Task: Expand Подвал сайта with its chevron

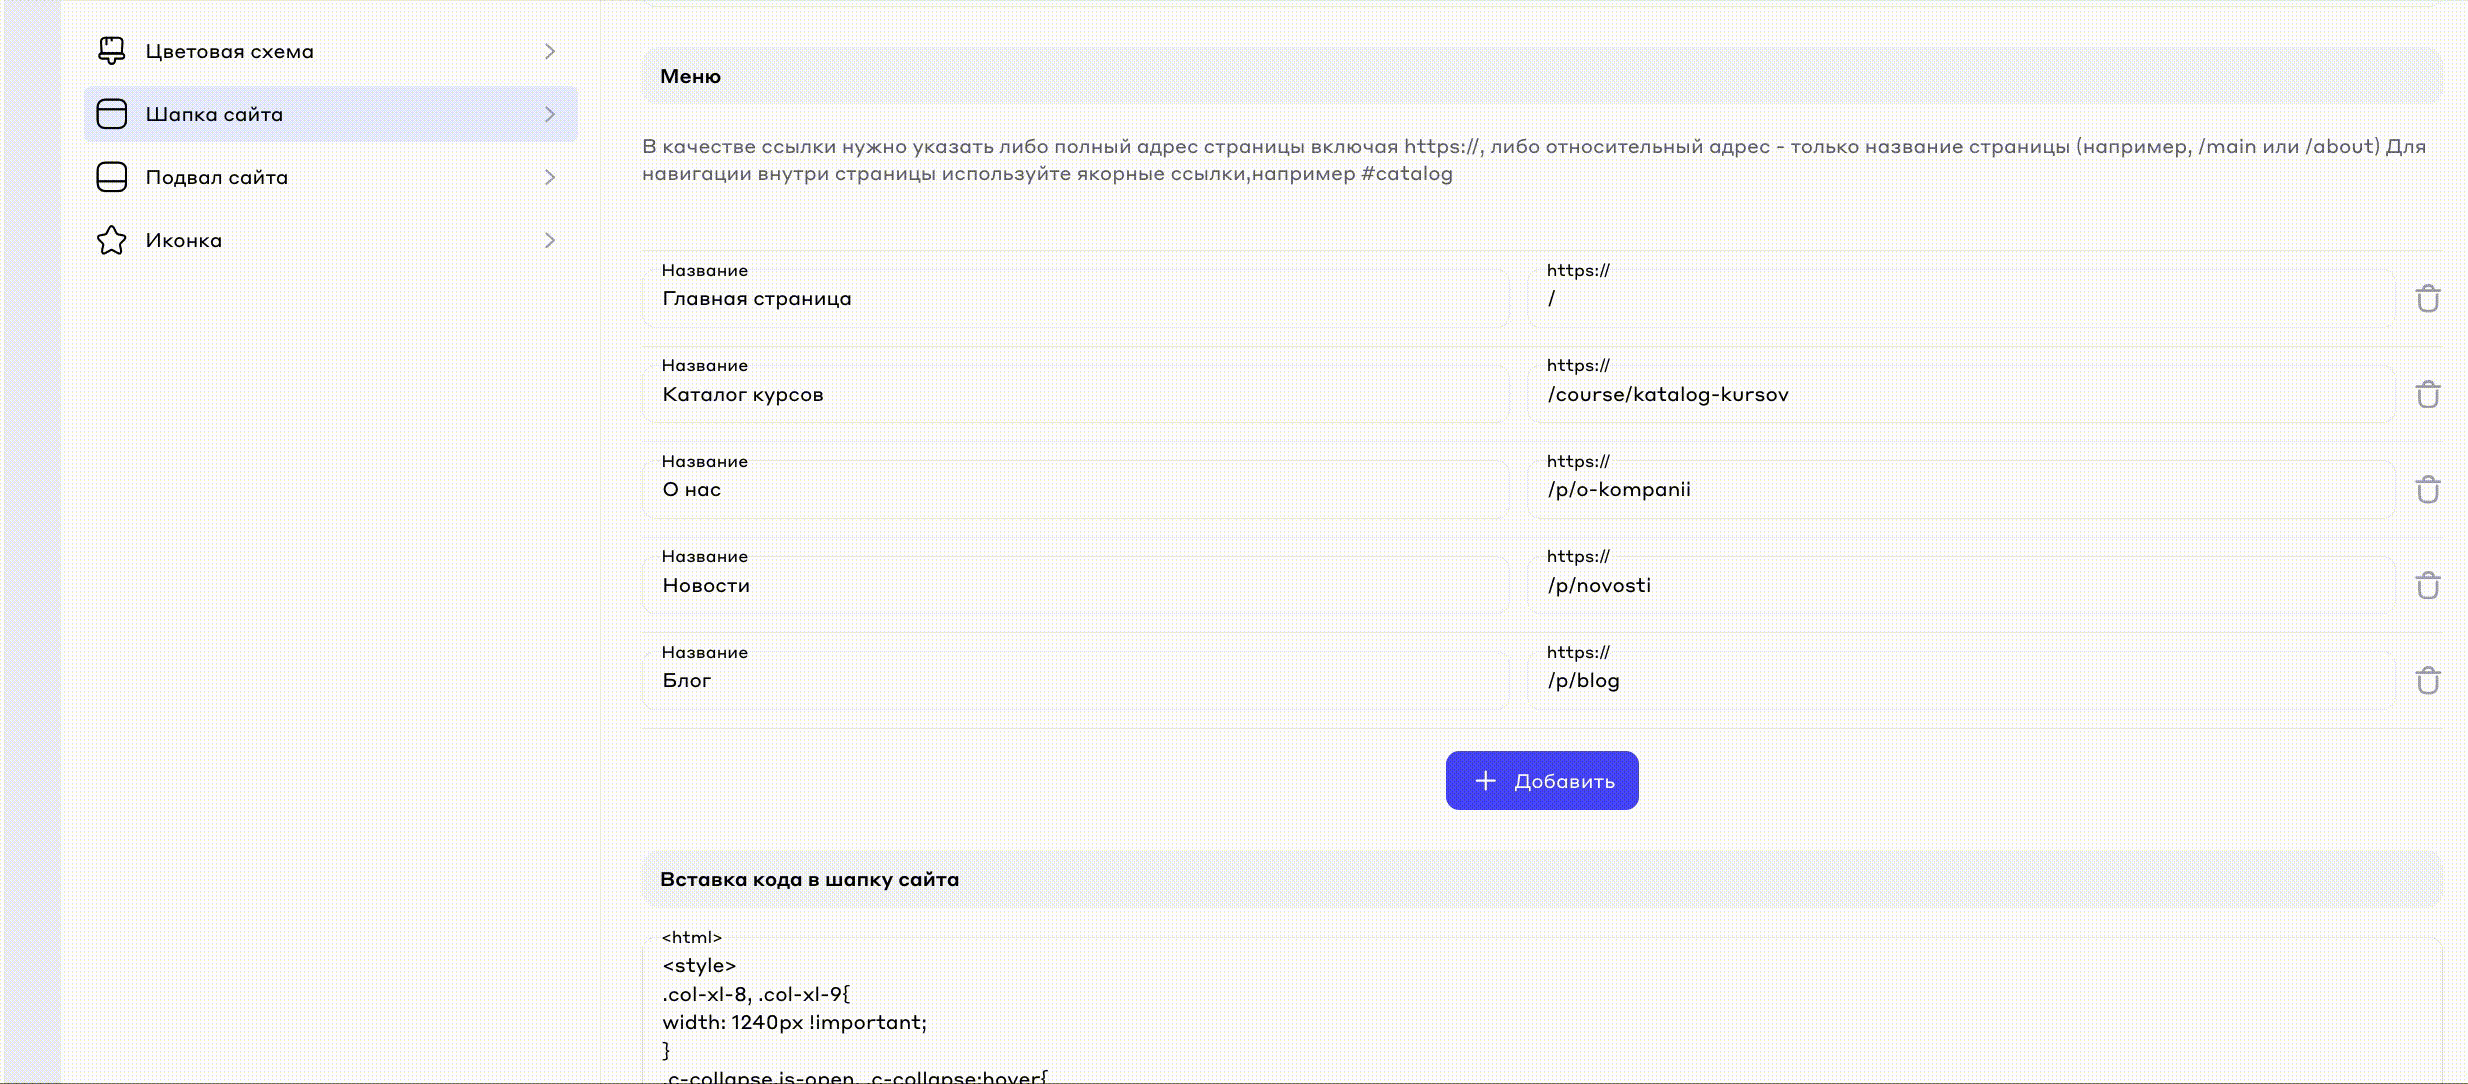Action: click(x=549, y=177)
